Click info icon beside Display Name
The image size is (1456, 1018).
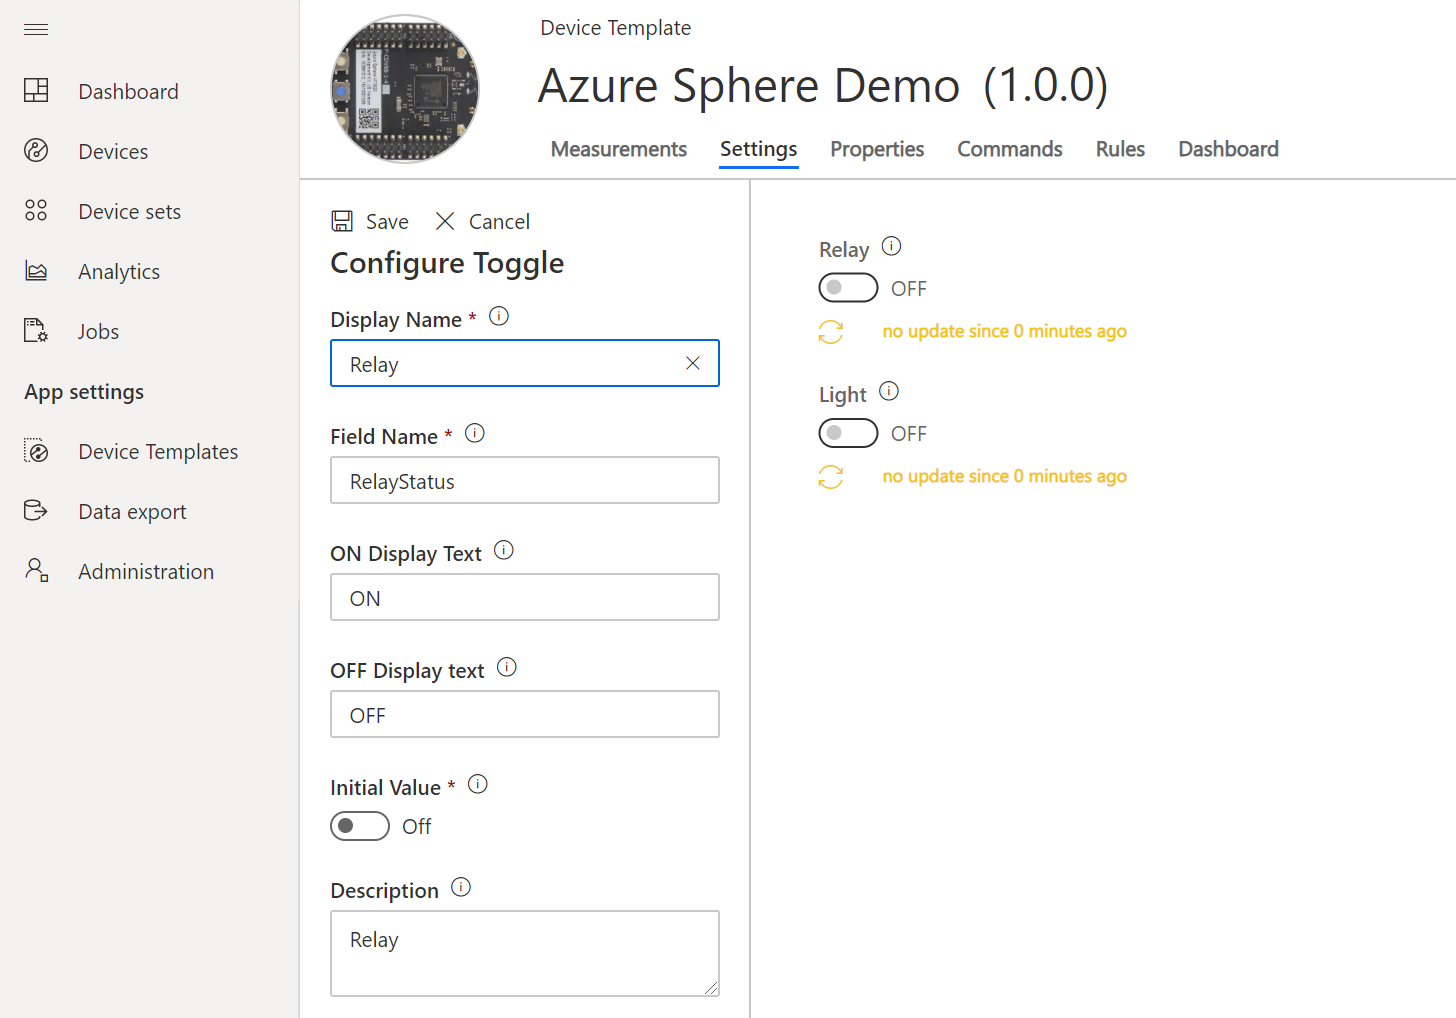click(x=499, y=316)
